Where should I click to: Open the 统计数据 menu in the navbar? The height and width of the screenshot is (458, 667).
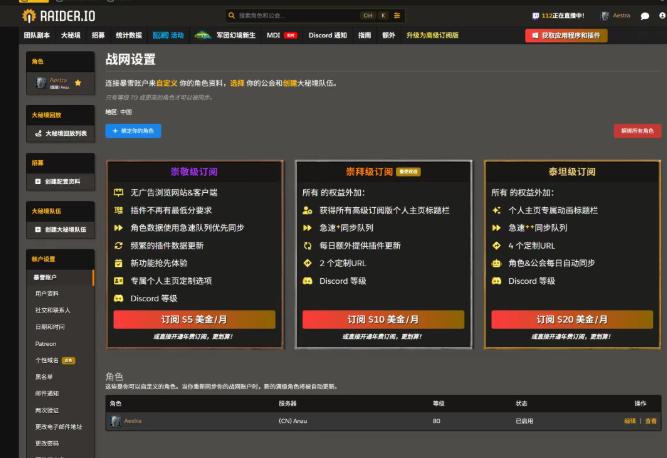(128, 35)
